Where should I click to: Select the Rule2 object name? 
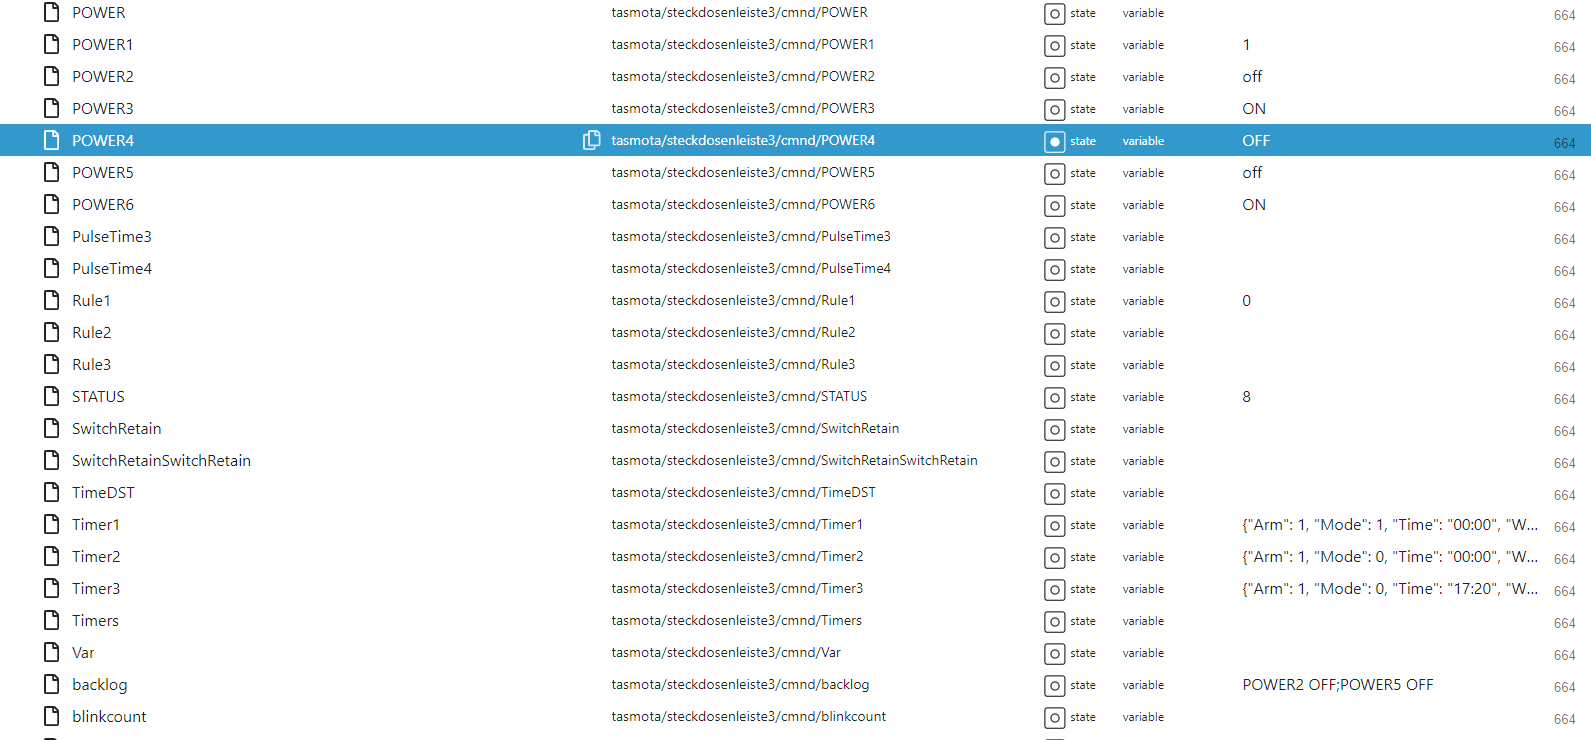[x=92, y=332]
